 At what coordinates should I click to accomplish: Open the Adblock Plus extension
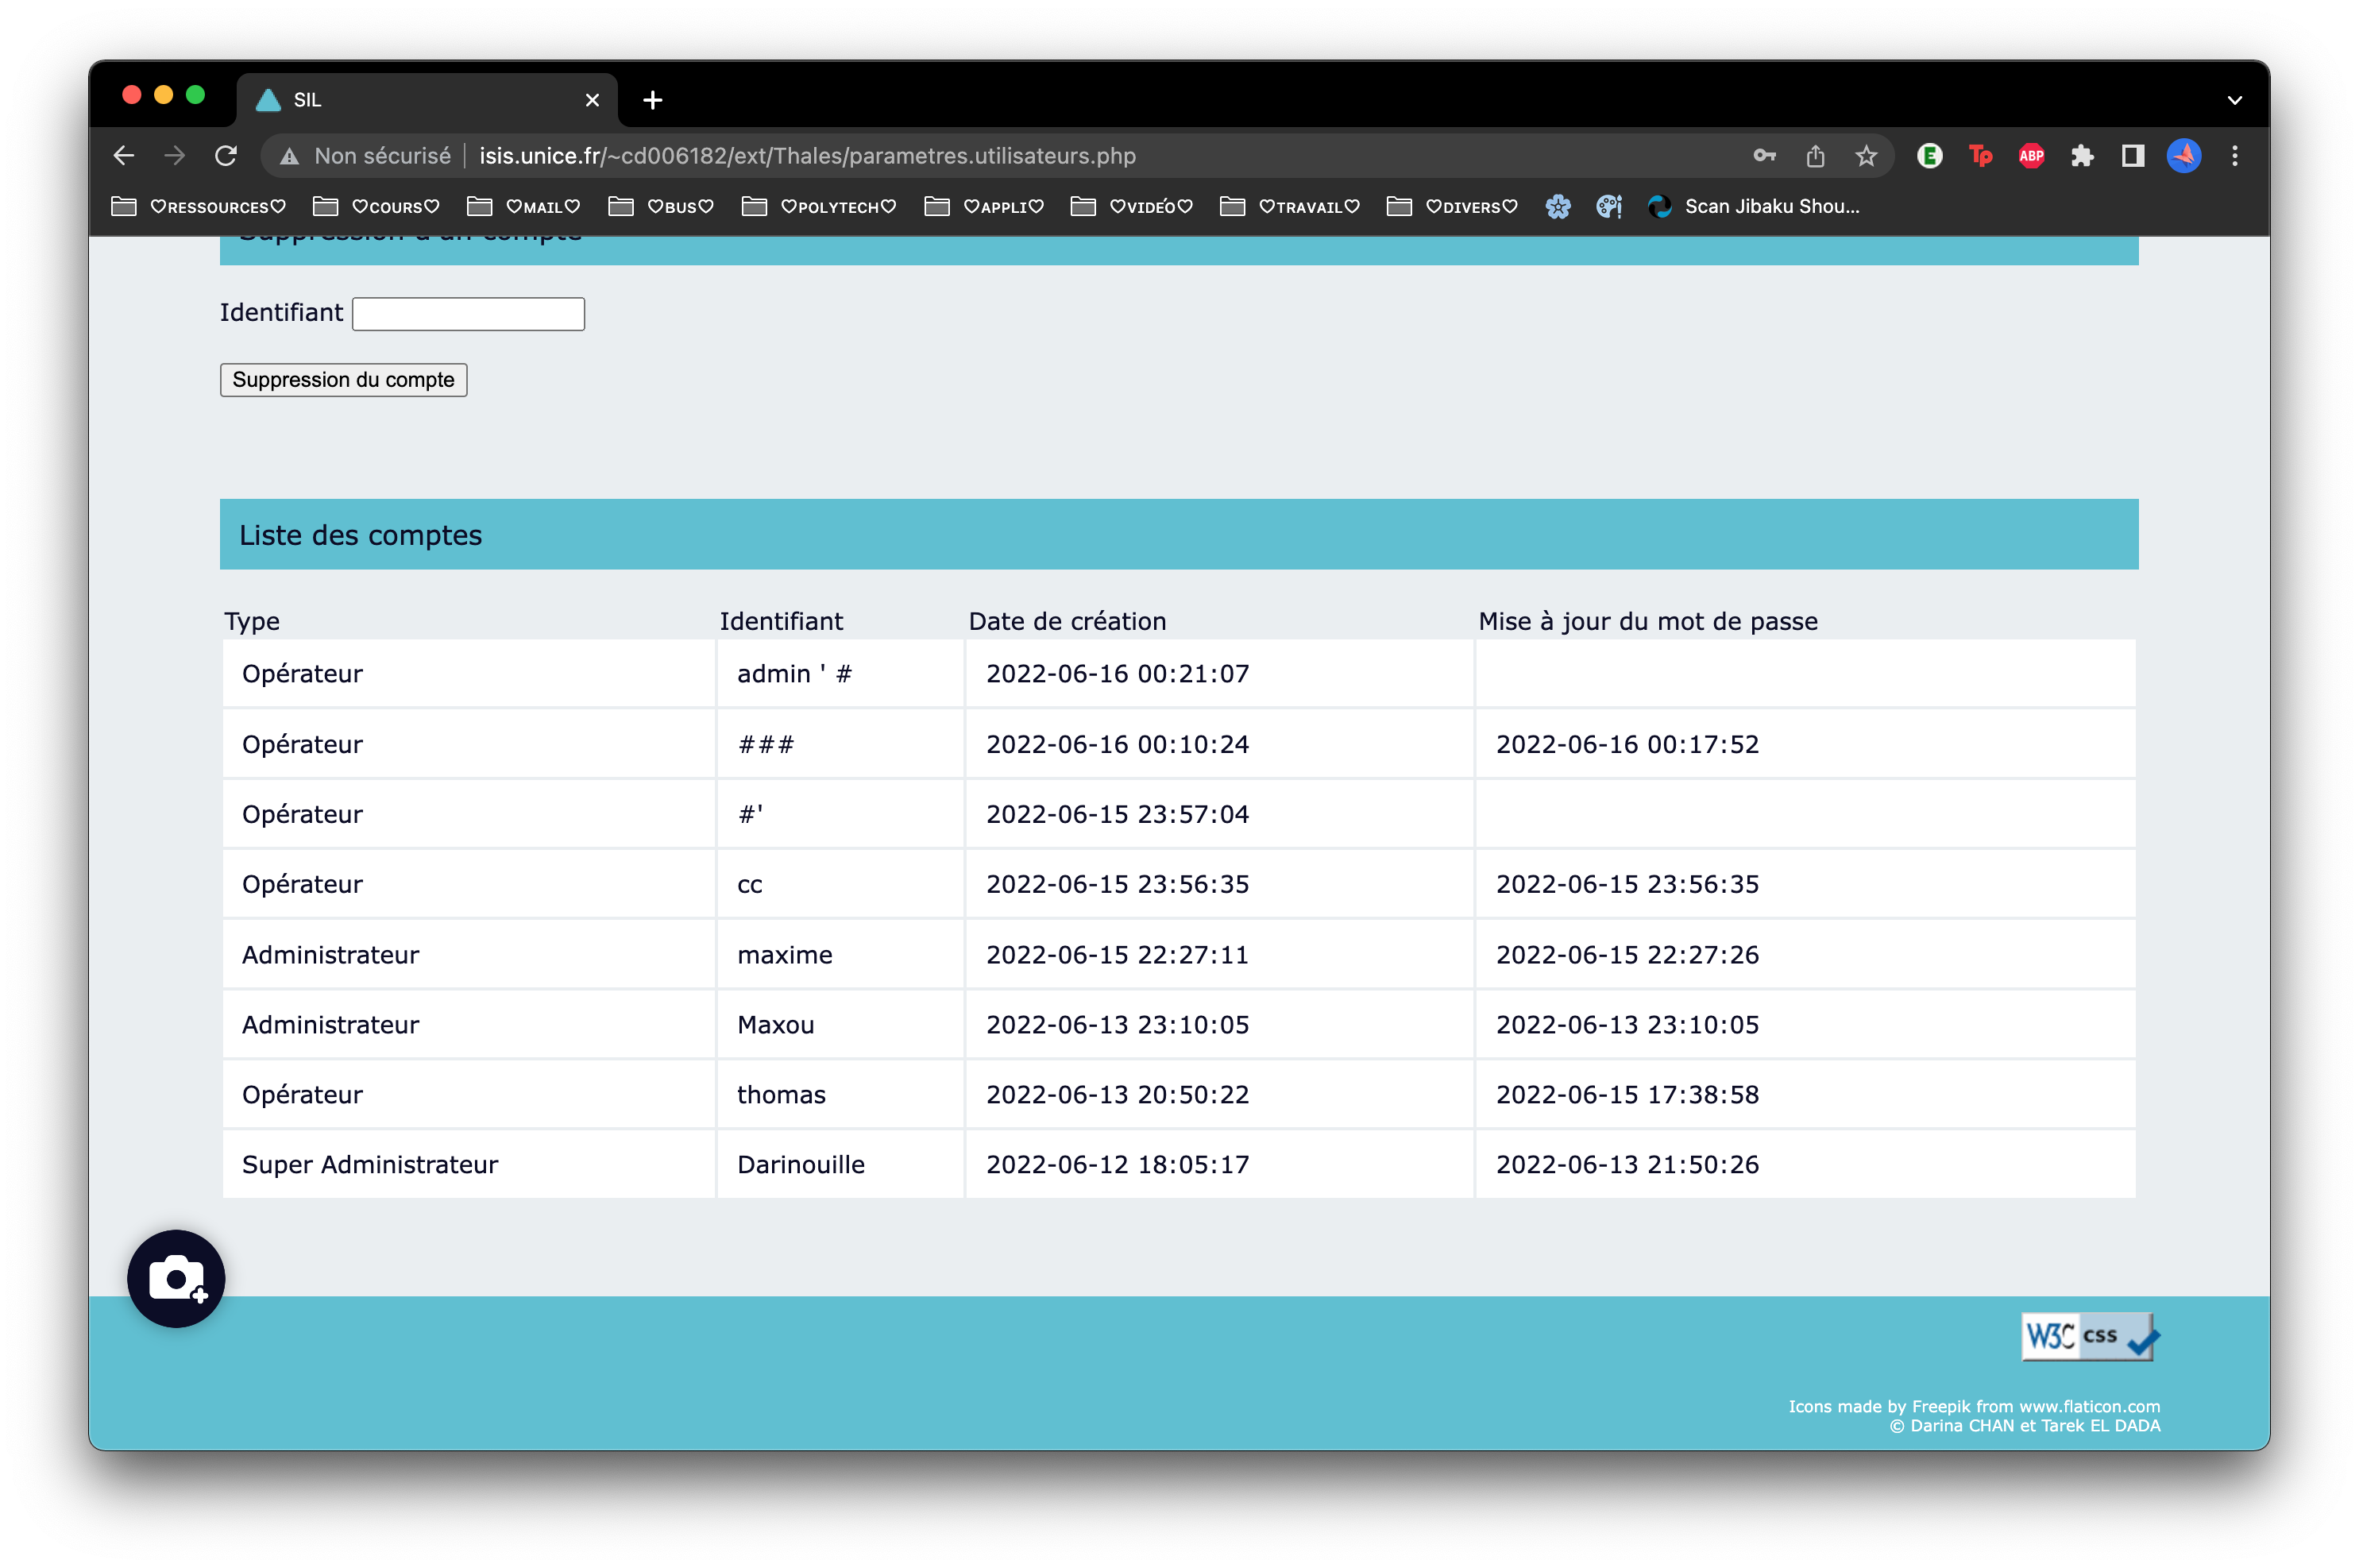pos(2032,156)
